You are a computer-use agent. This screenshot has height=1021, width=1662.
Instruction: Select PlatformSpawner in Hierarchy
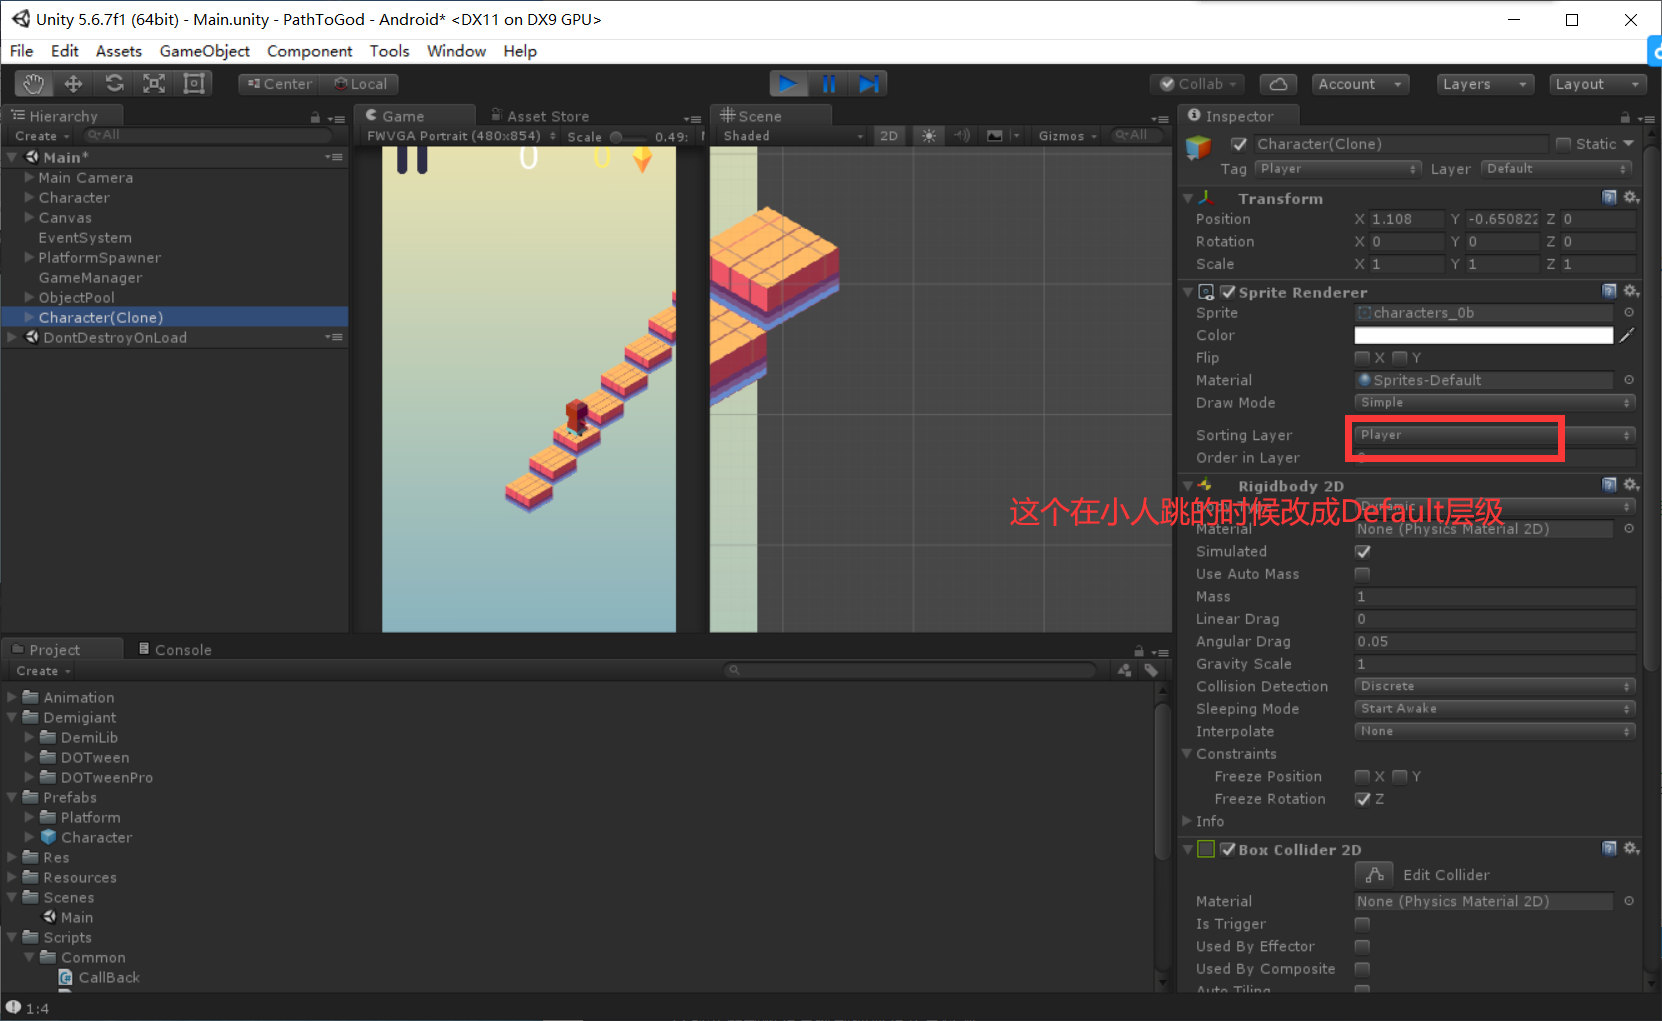click(x=99, y=258)
